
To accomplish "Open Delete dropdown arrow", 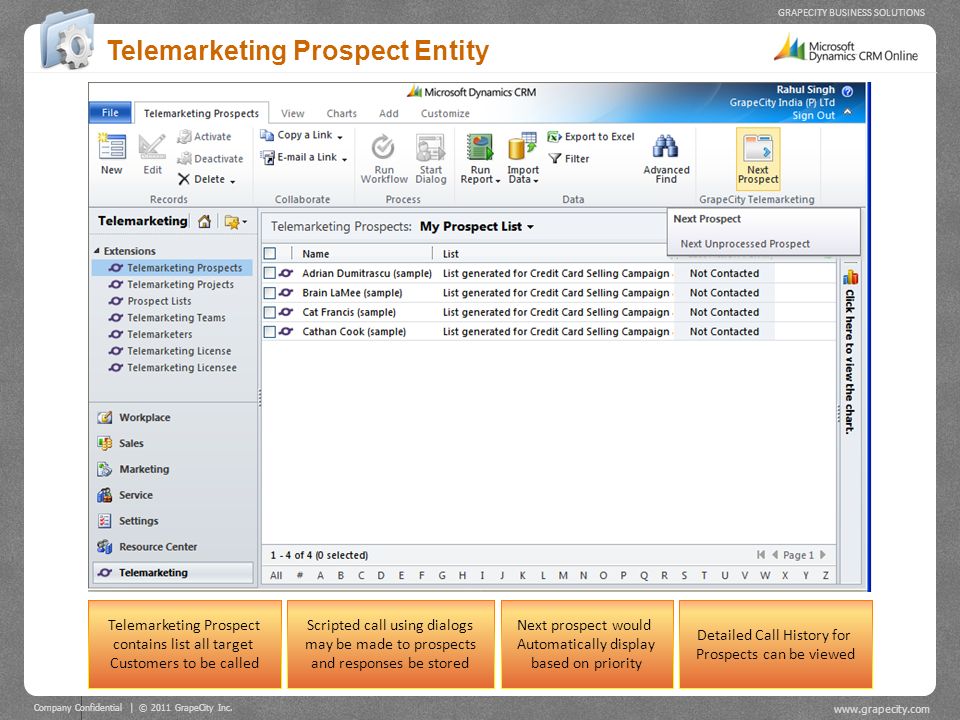I will (x=233, y=181).
